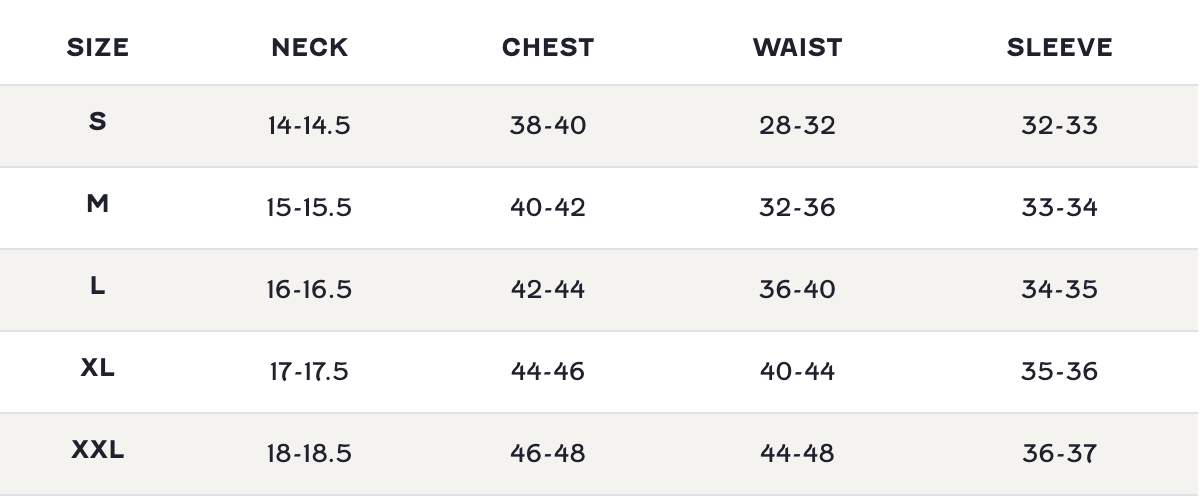The width and height of the screenshot is (1200, 496).
Task: Click the SIZE column header
Action: [98, 47]
